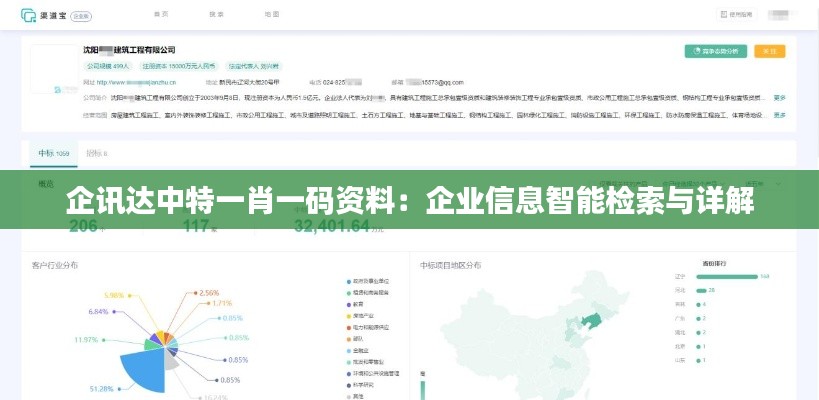Image resolution: width=819 pixels, height=400 pixels.
Task: Click the 51.28% pie label
Action: pyautogui.click(x=102, y=389)
